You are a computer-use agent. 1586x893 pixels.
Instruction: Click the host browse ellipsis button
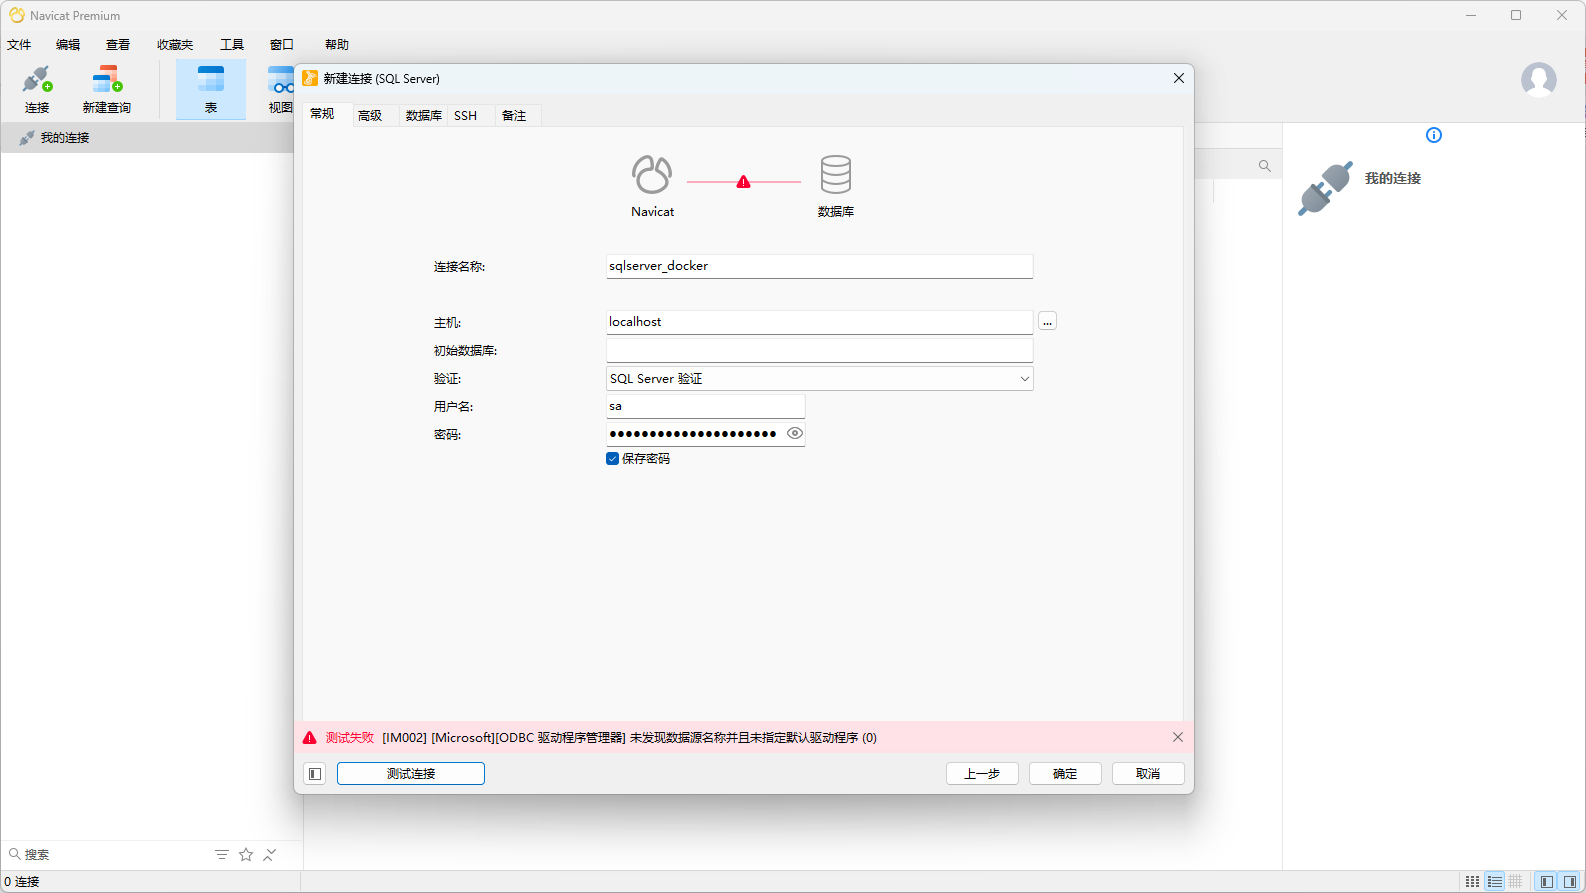pyautogui.click(x=1047, y=321)
